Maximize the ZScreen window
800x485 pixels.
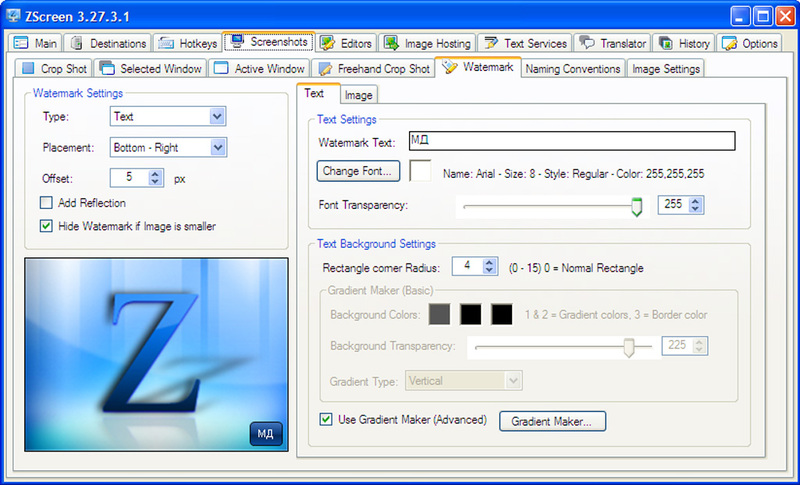(x=763, y=16)
